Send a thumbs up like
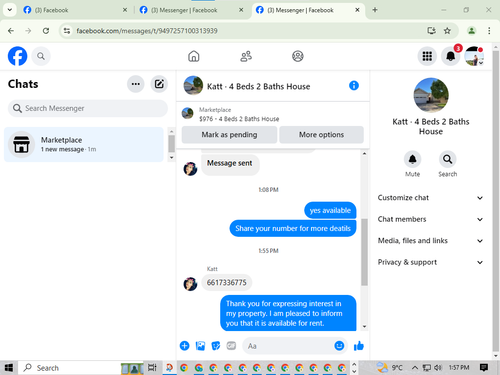 359,346
